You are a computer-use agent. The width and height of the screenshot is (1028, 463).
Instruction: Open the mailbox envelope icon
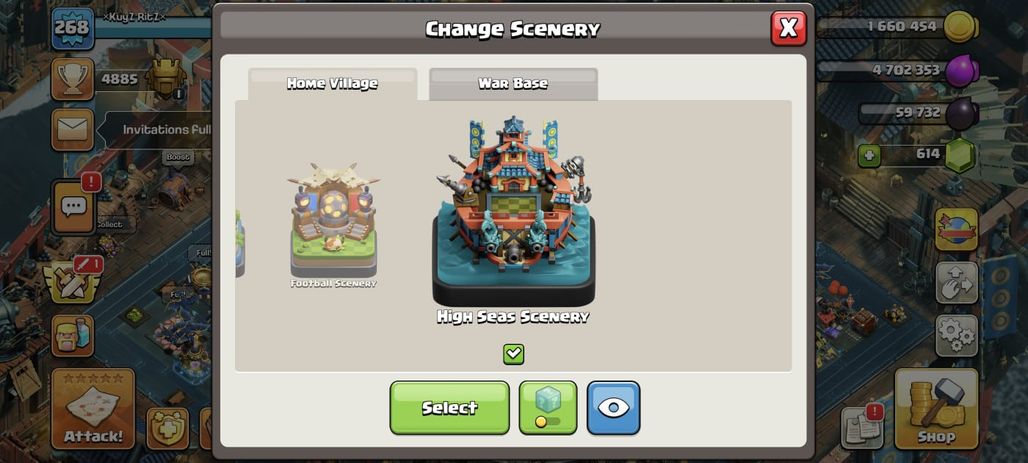pyautogui.click(x=73, y=130)
